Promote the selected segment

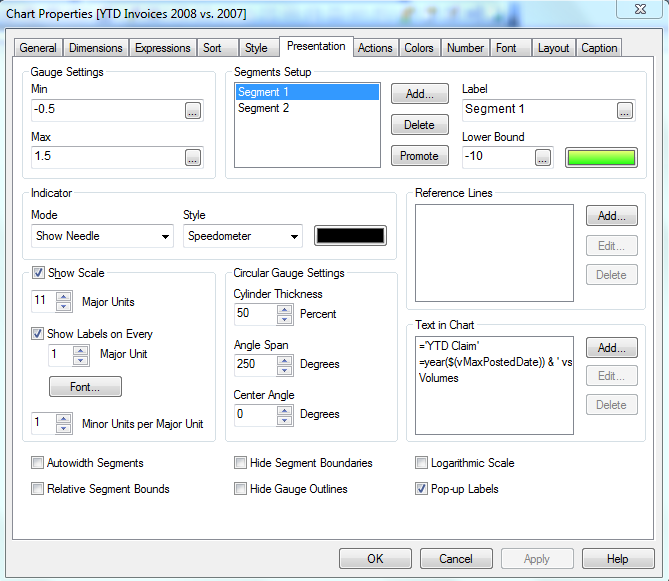420,156
